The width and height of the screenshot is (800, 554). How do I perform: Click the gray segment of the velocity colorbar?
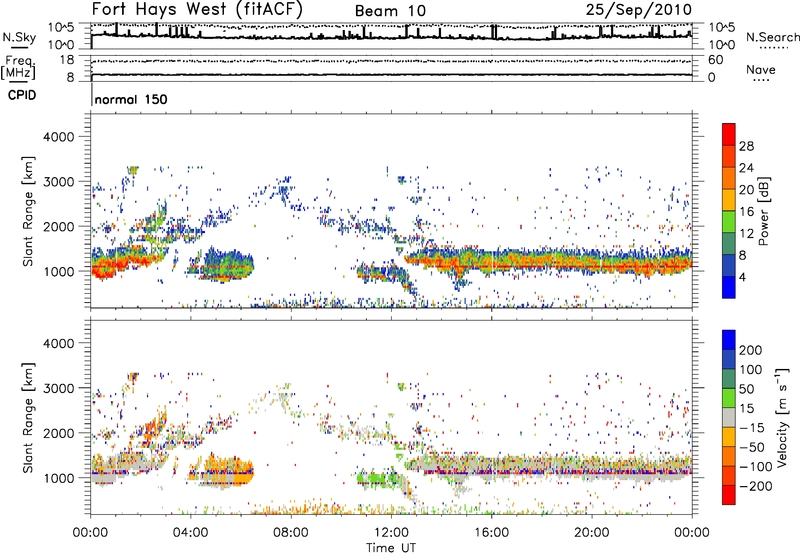pyautogui.click(x=729, y=418)
